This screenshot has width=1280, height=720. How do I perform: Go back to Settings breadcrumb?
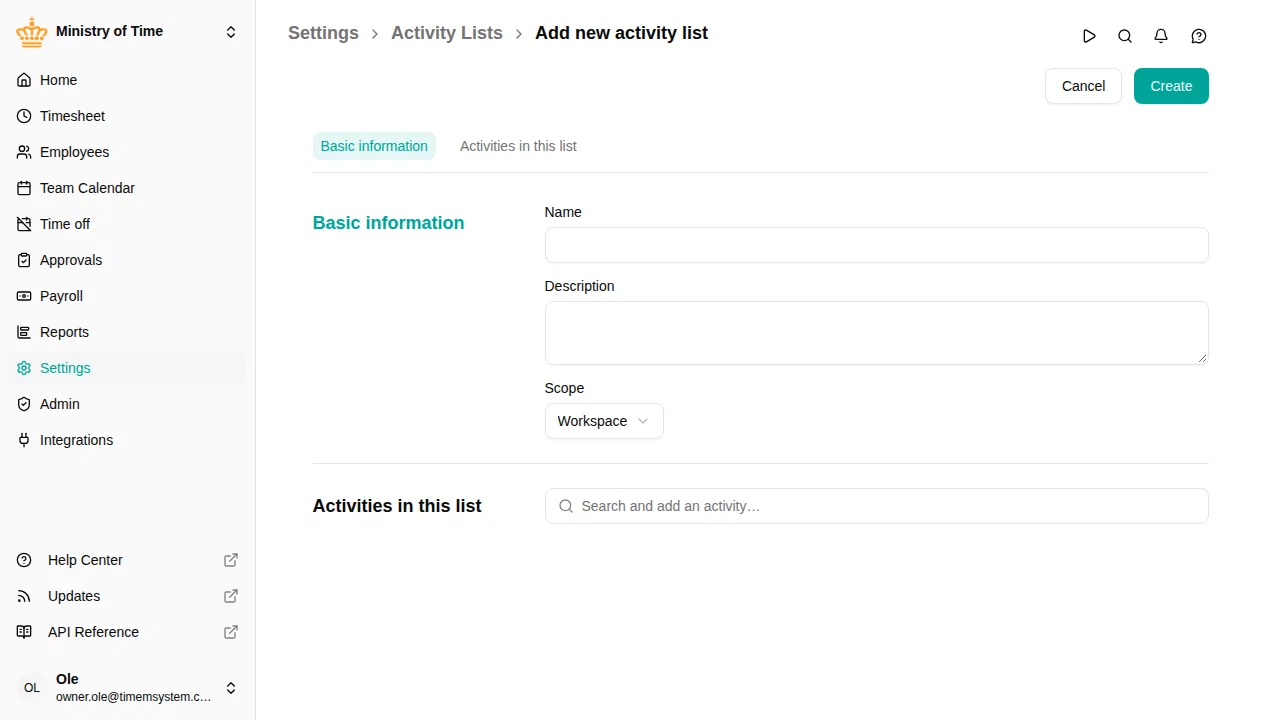click(323, 33)
